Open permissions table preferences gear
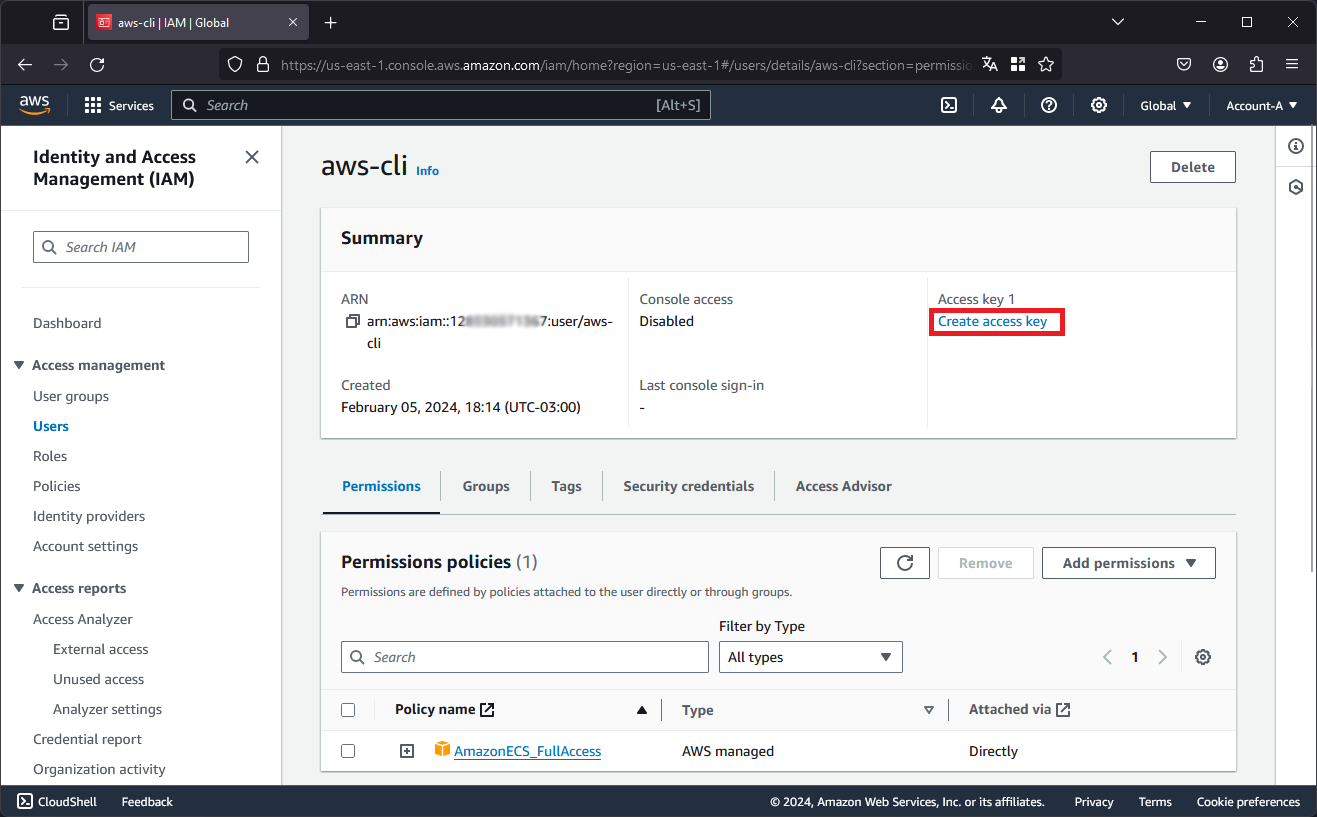Viewport: 1317px width, 817px height. tap(1203, 657)
